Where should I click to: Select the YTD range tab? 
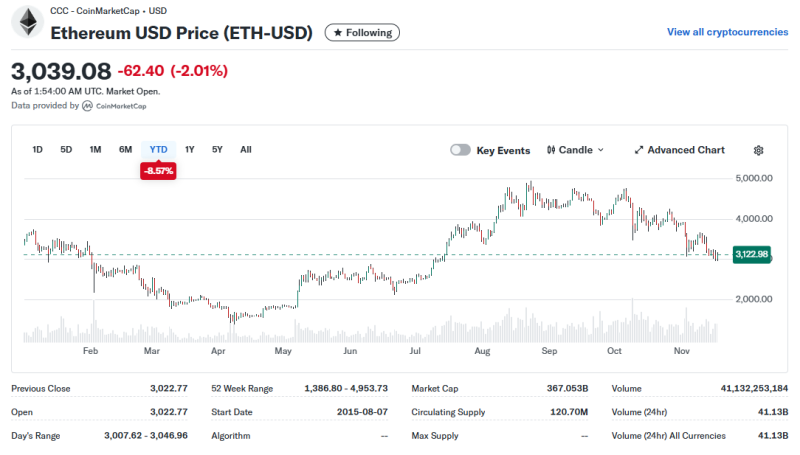tap(158, 149)
